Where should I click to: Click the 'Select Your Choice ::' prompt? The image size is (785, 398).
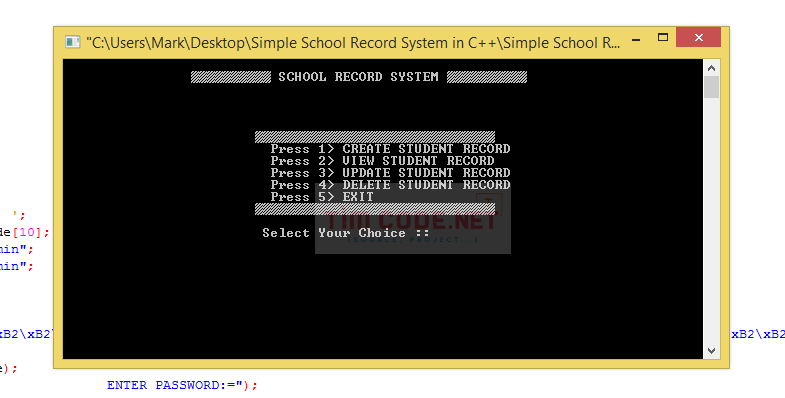[x=346, y=233]
